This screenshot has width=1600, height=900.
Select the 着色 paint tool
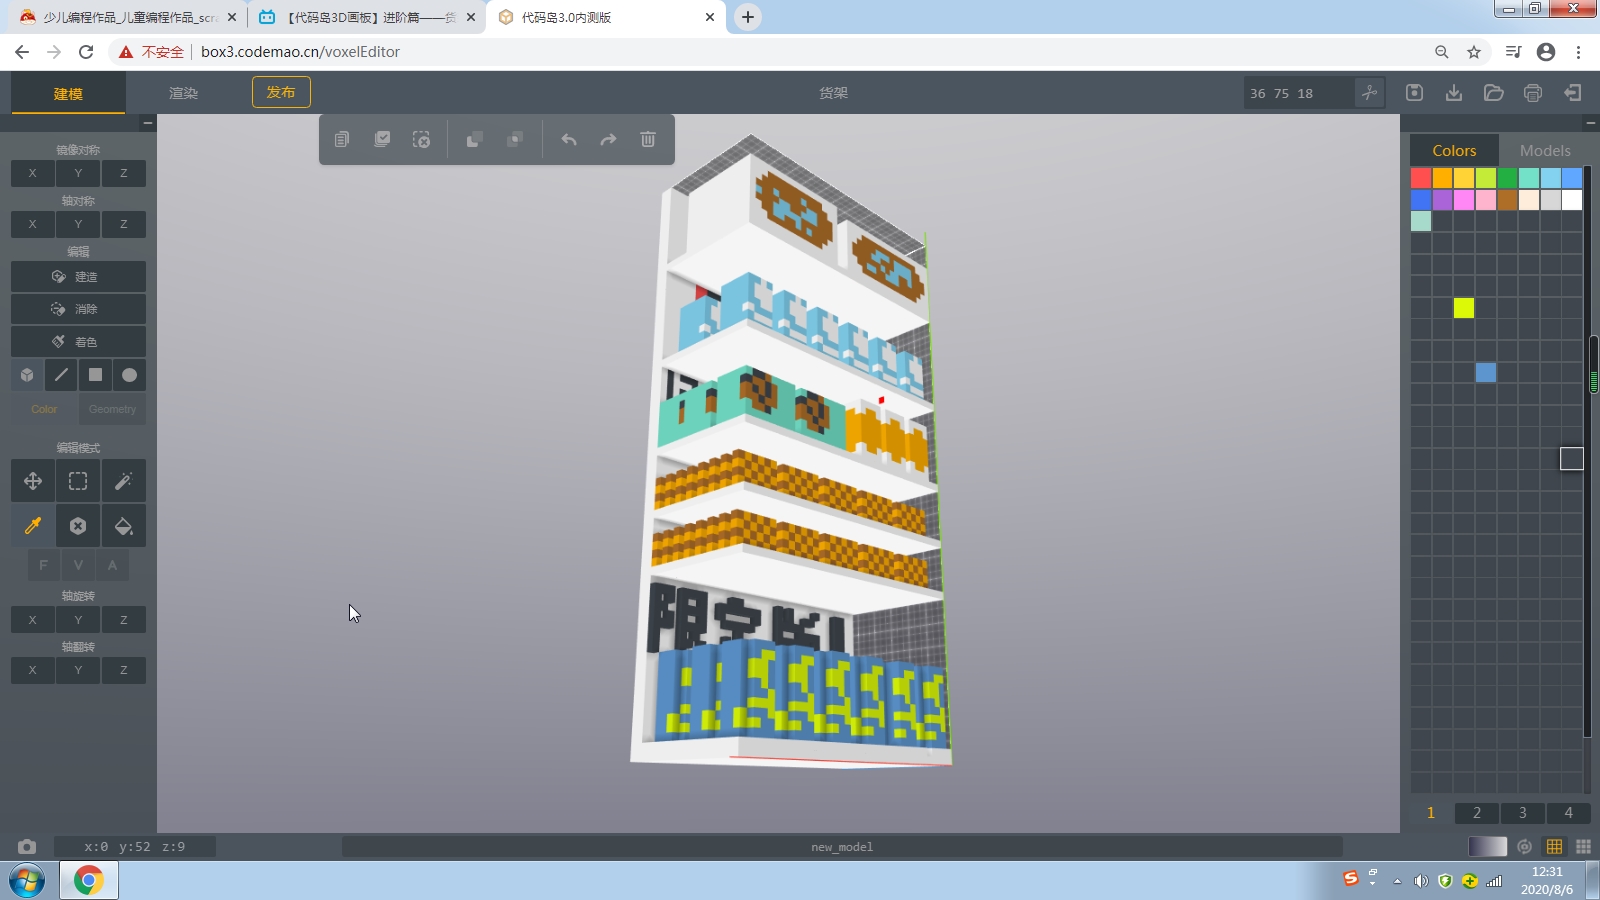coord(78,342)
